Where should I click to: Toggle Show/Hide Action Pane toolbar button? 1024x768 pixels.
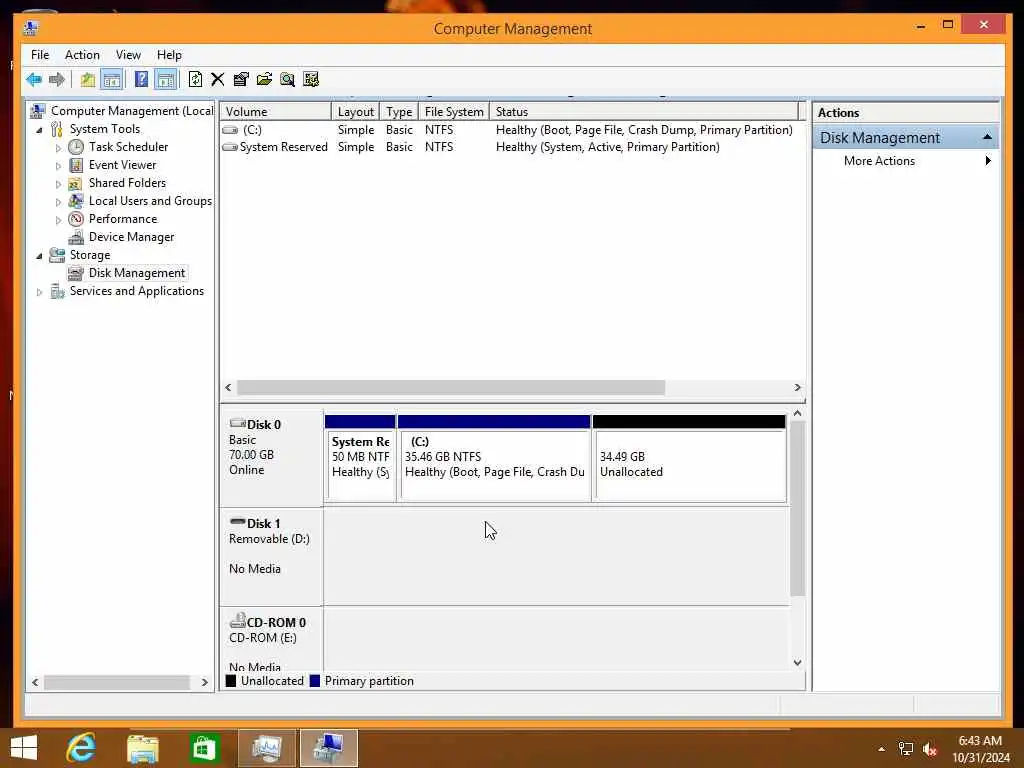coord(166,80)
